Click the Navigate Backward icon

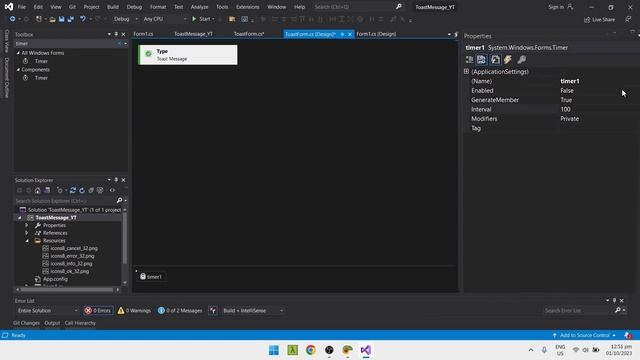(13, 19)
